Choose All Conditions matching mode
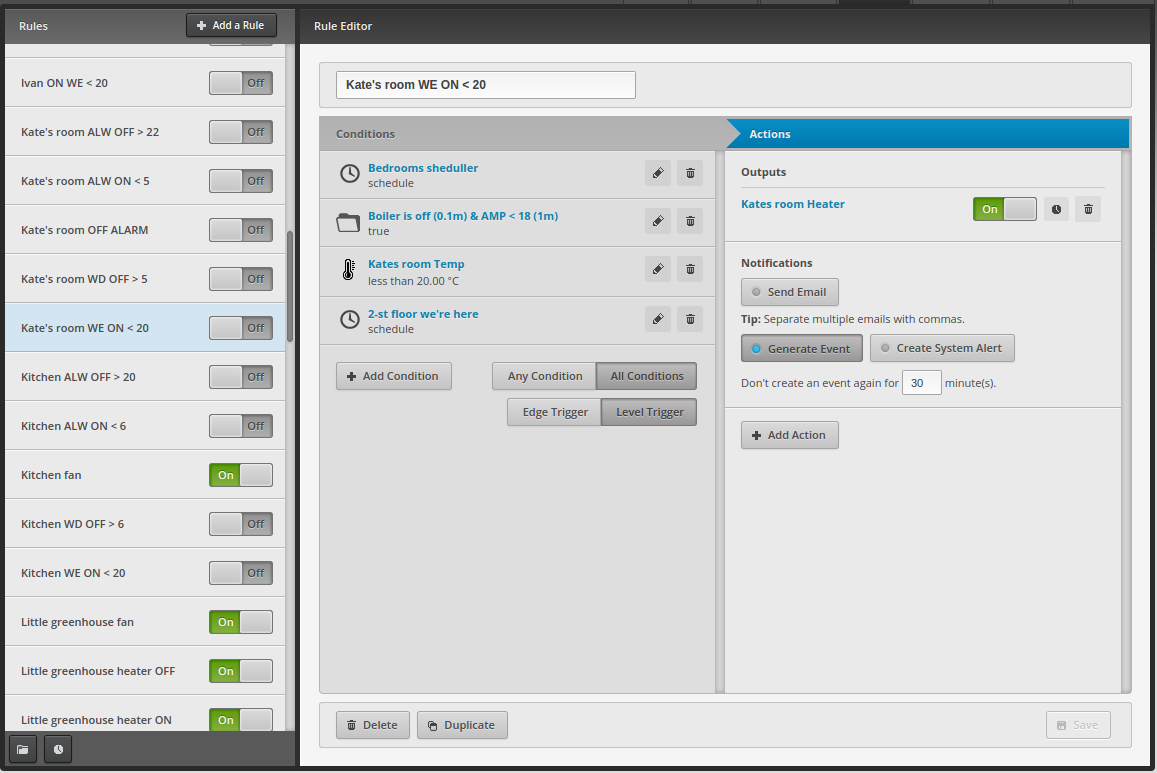The height and width of the screenshot is (773, 1157). point(646,376)
